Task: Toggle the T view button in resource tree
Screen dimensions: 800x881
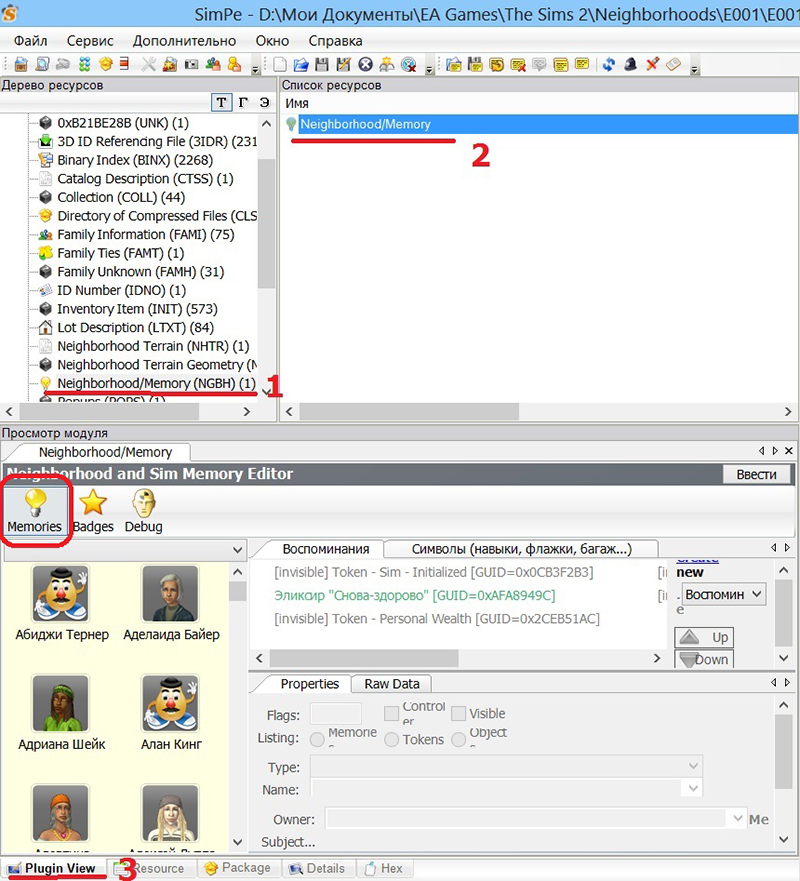Action: point(221,102)
